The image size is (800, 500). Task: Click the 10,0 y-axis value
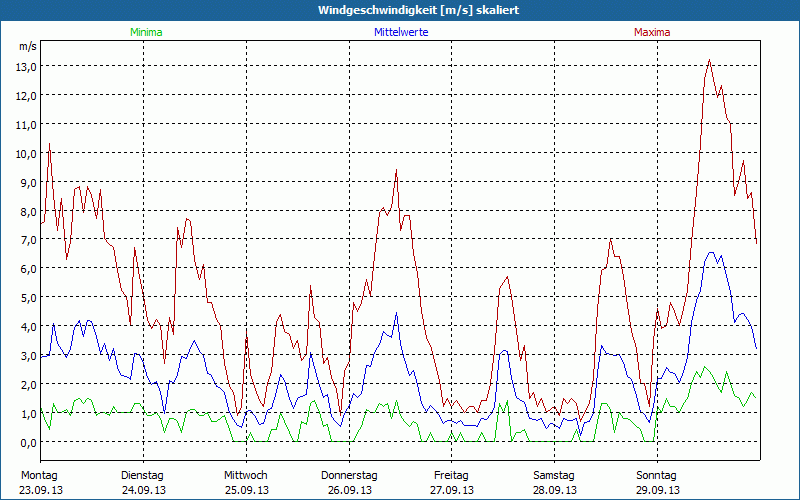click(x=28, y=154)
